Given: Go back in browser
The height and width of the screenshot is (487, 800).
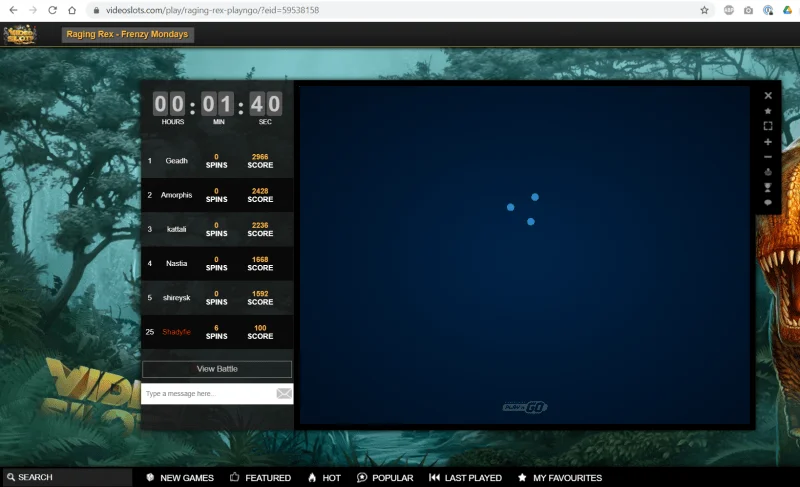Looking at the screenshot, I should [13, 10].
